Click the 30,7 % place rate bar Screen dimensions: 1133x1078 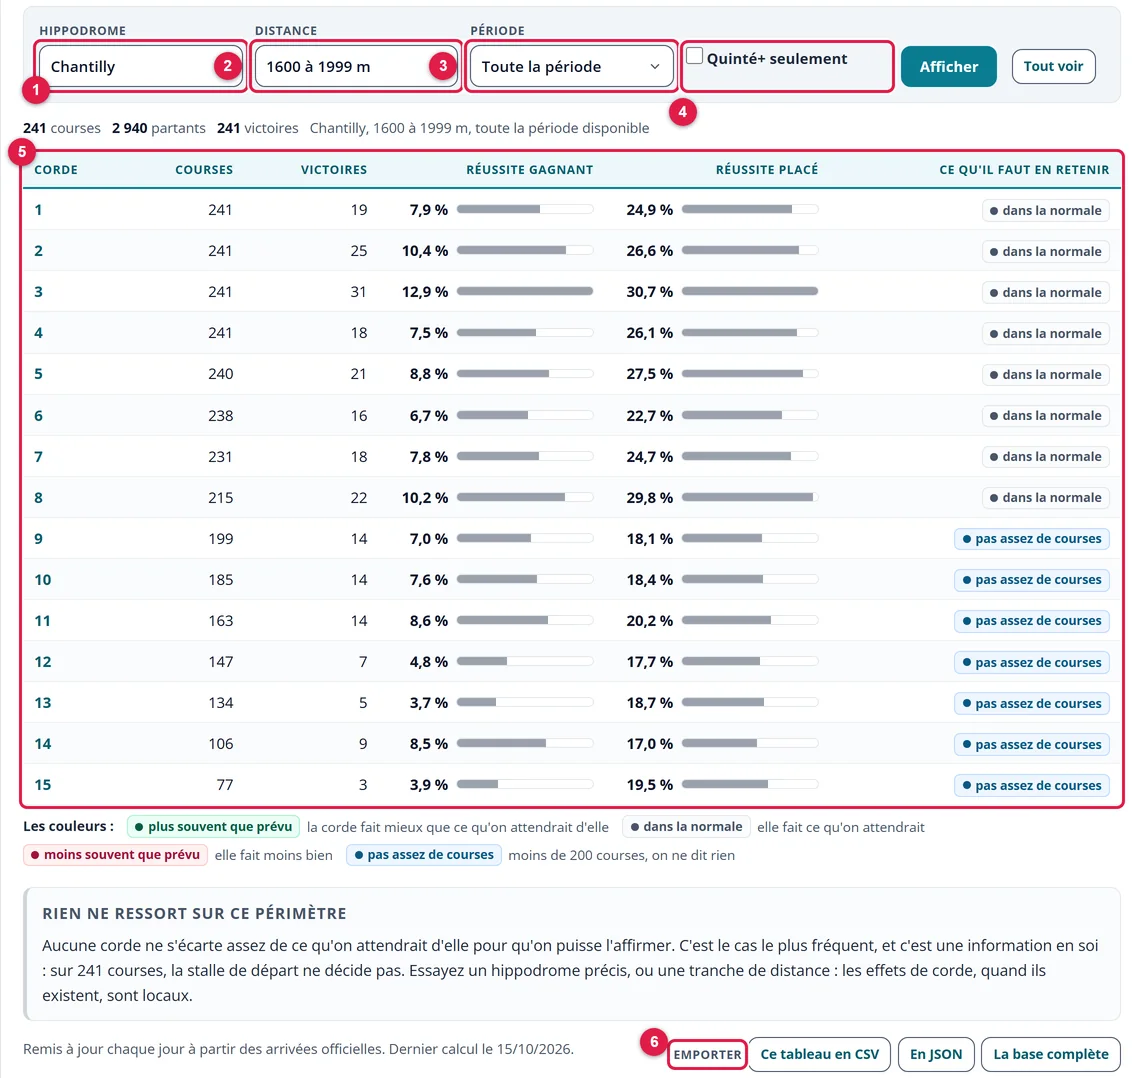750,291
